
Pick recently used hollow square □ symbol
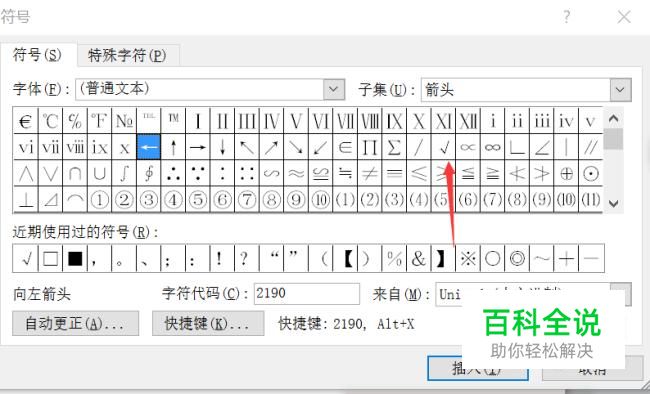pos(50,258)
